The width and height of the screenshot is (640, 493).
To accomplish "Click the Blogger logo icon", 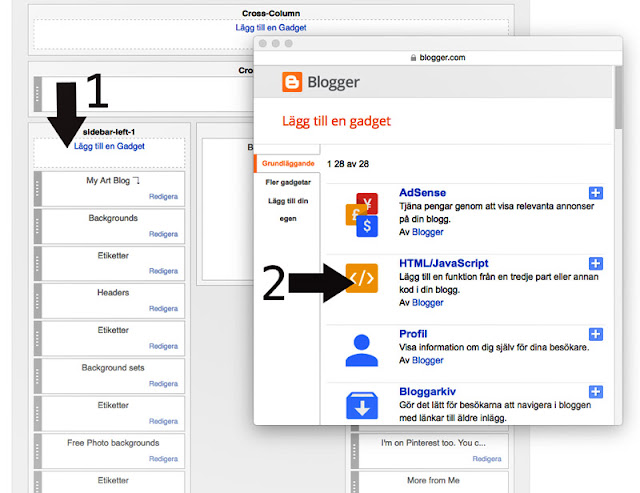I will tap(292, 82).
